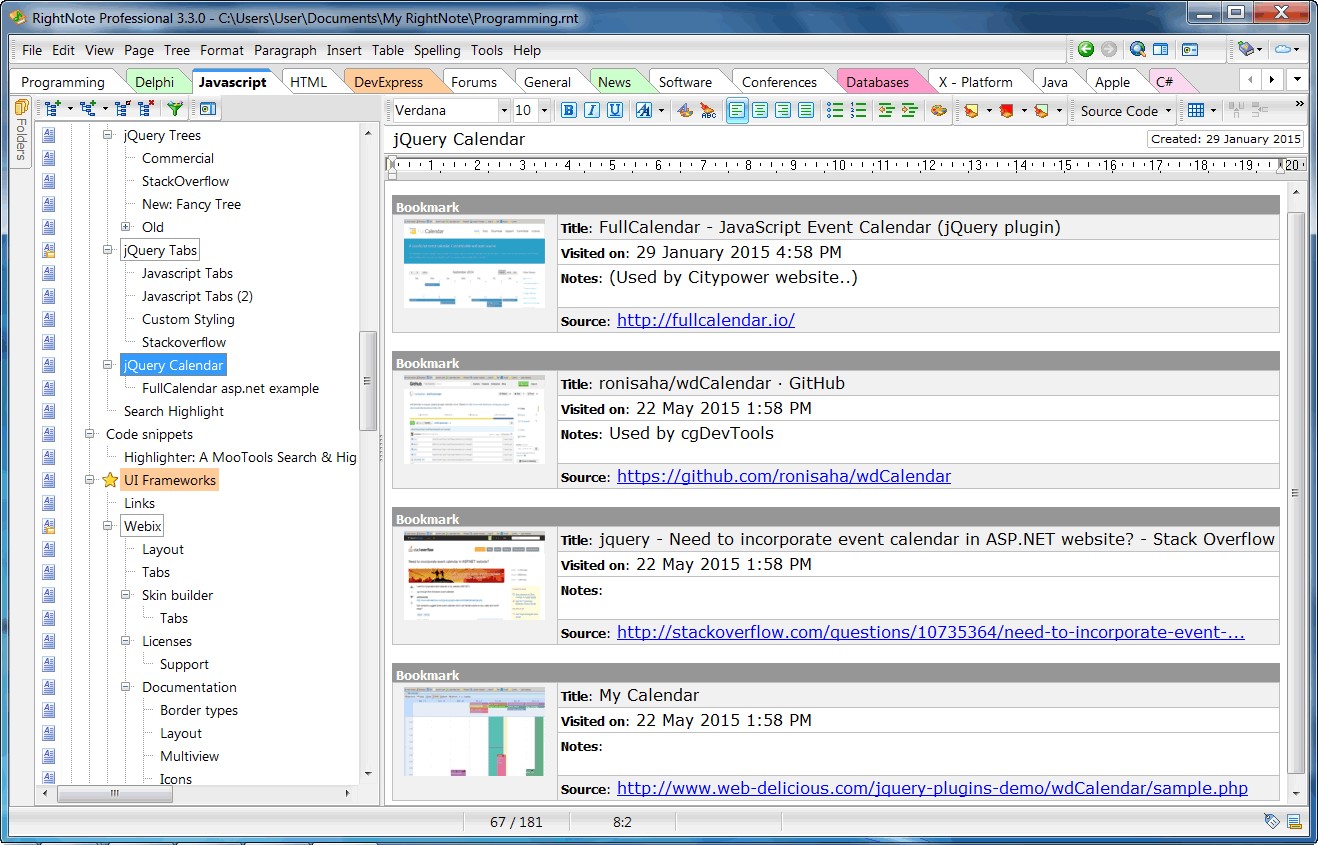Click the spell check ABC icon
This screenshot has height=845, width=1318.
coord(708,111)
